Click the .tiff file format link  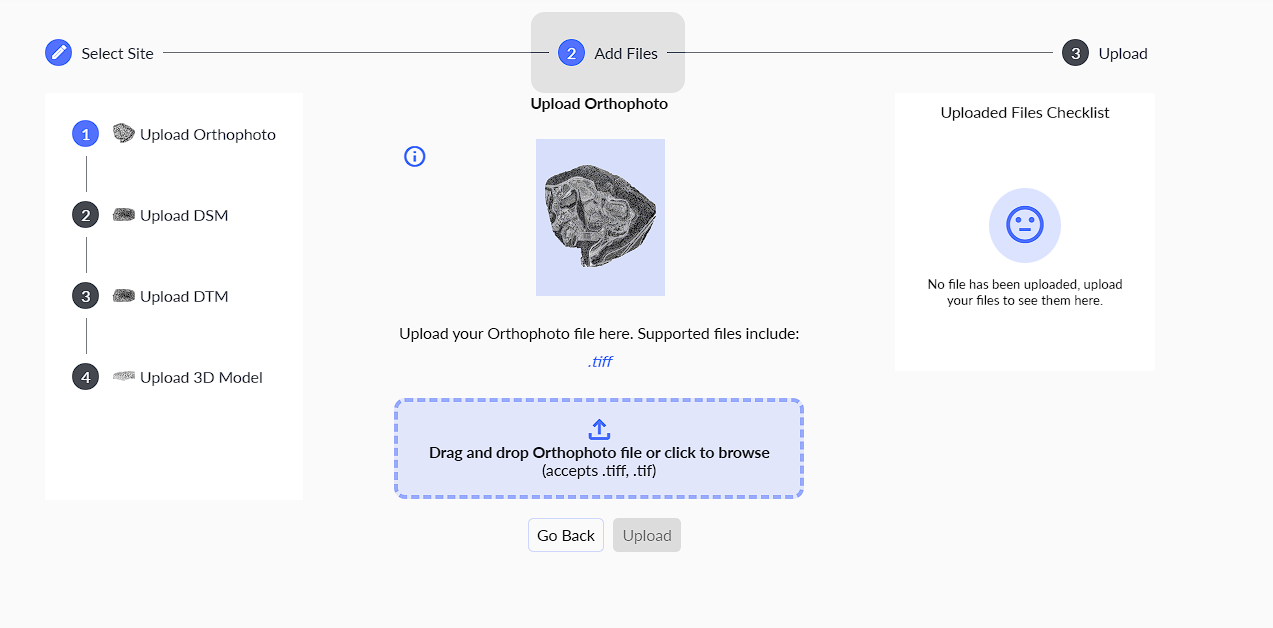click(x=599, y=362)
